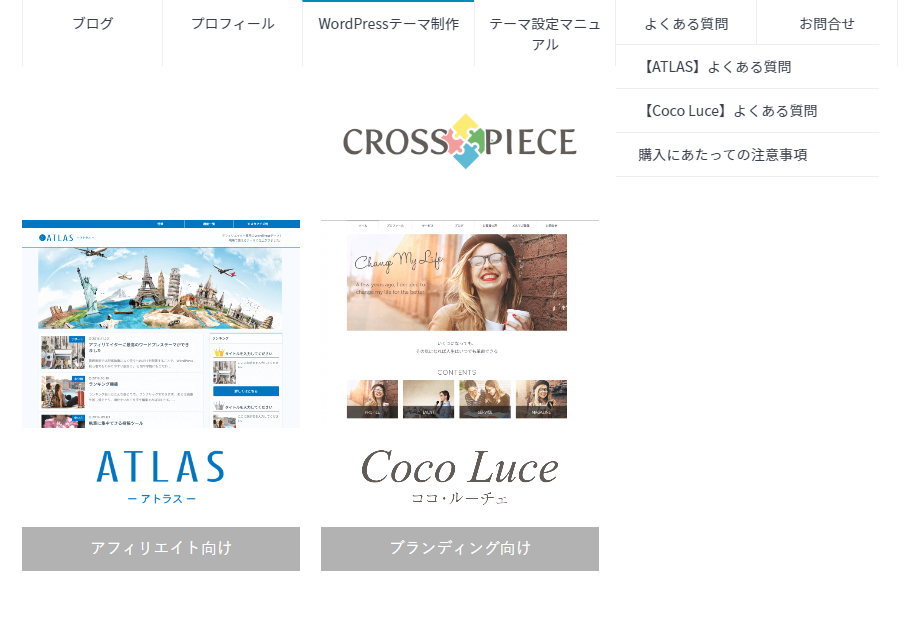Viewport: 920px width, 618px height.
Task: Click the アフィリエイト向け button
Action: coord(161,549)
